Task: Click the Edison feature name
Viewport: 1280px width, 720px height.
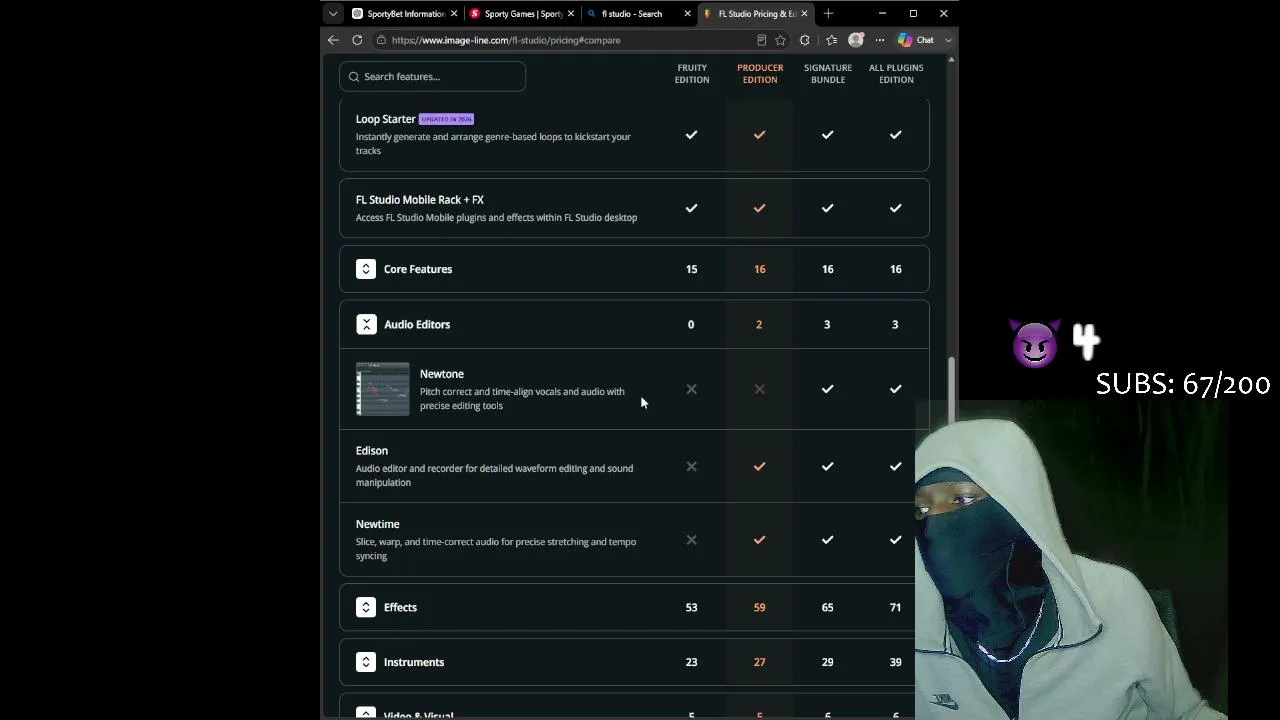Action: click(x=372, y=451)
